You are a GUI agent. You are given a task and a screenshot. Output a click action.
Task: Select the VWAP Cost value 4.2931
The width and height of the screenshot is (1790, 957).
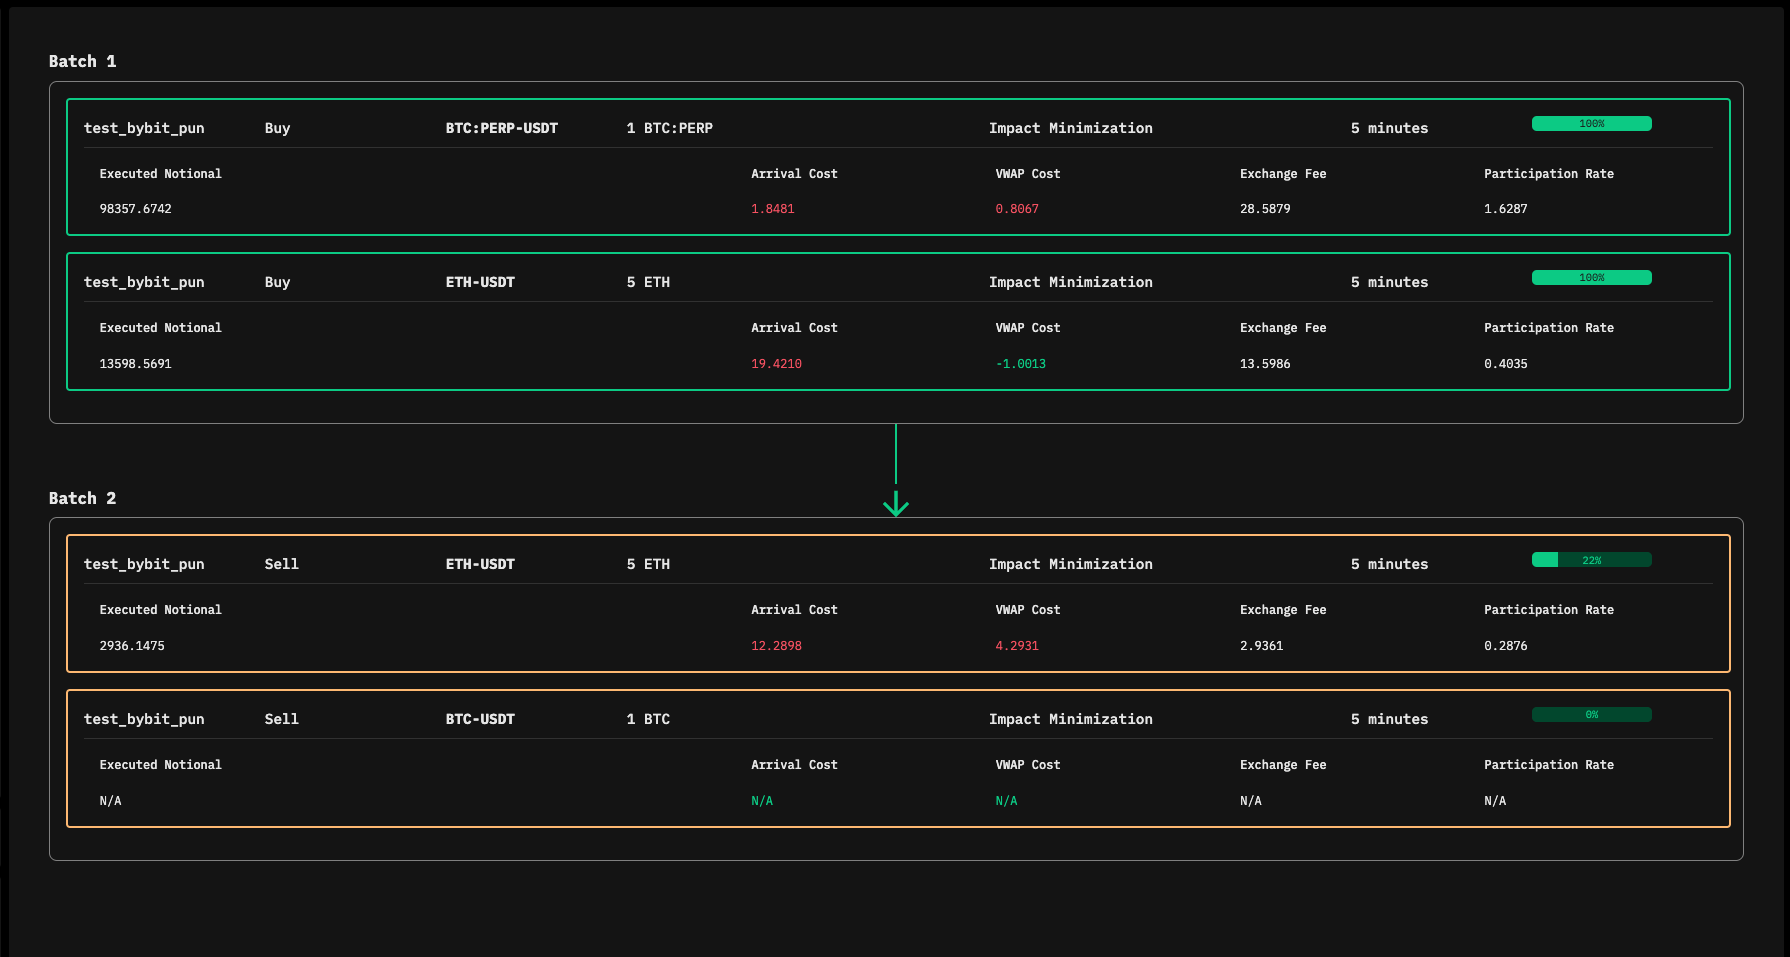pos(1017,646)
